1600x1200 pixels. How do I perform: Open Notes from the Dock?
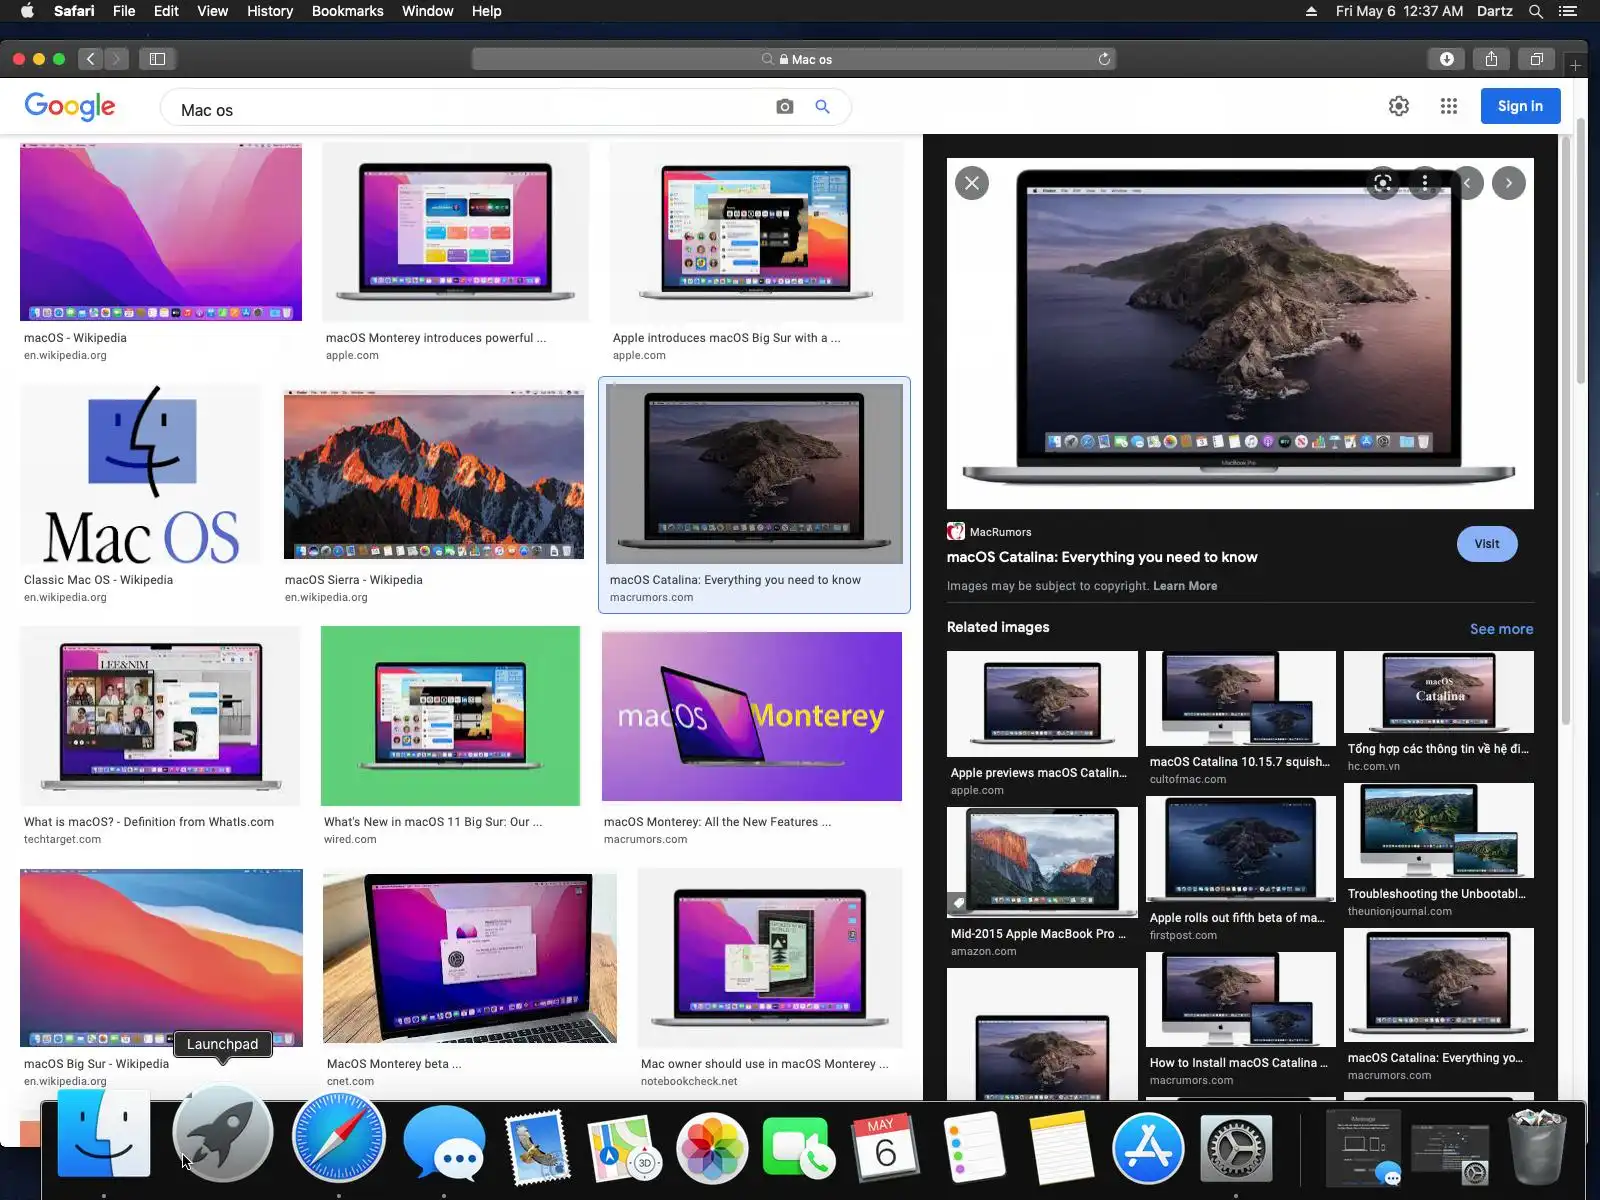[1061, 1148]
